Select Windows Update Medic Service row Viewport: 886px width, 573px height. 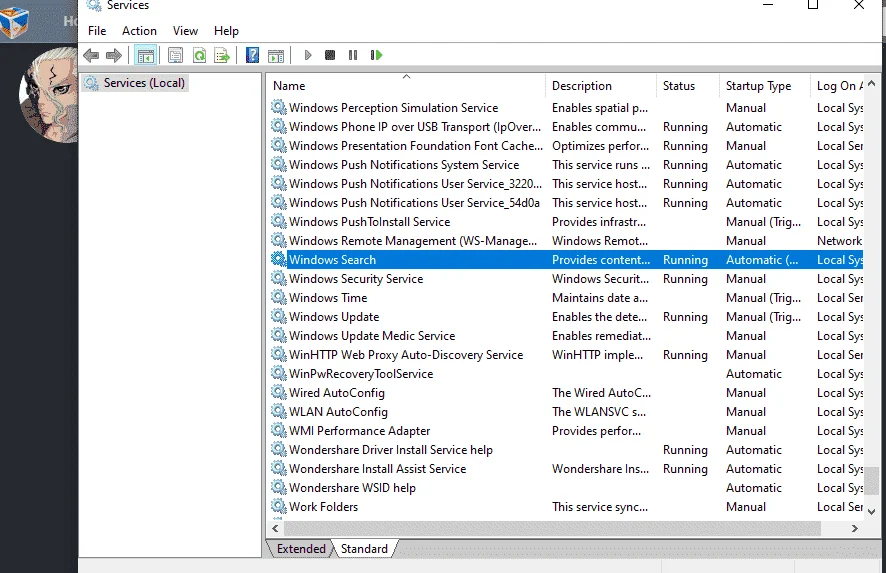click(567, 336)
